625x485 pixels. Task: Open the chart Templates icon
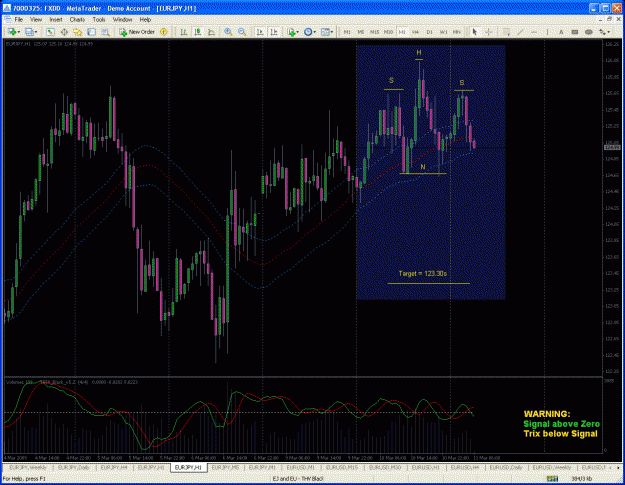pyautogui.click(x=325, y=32)
